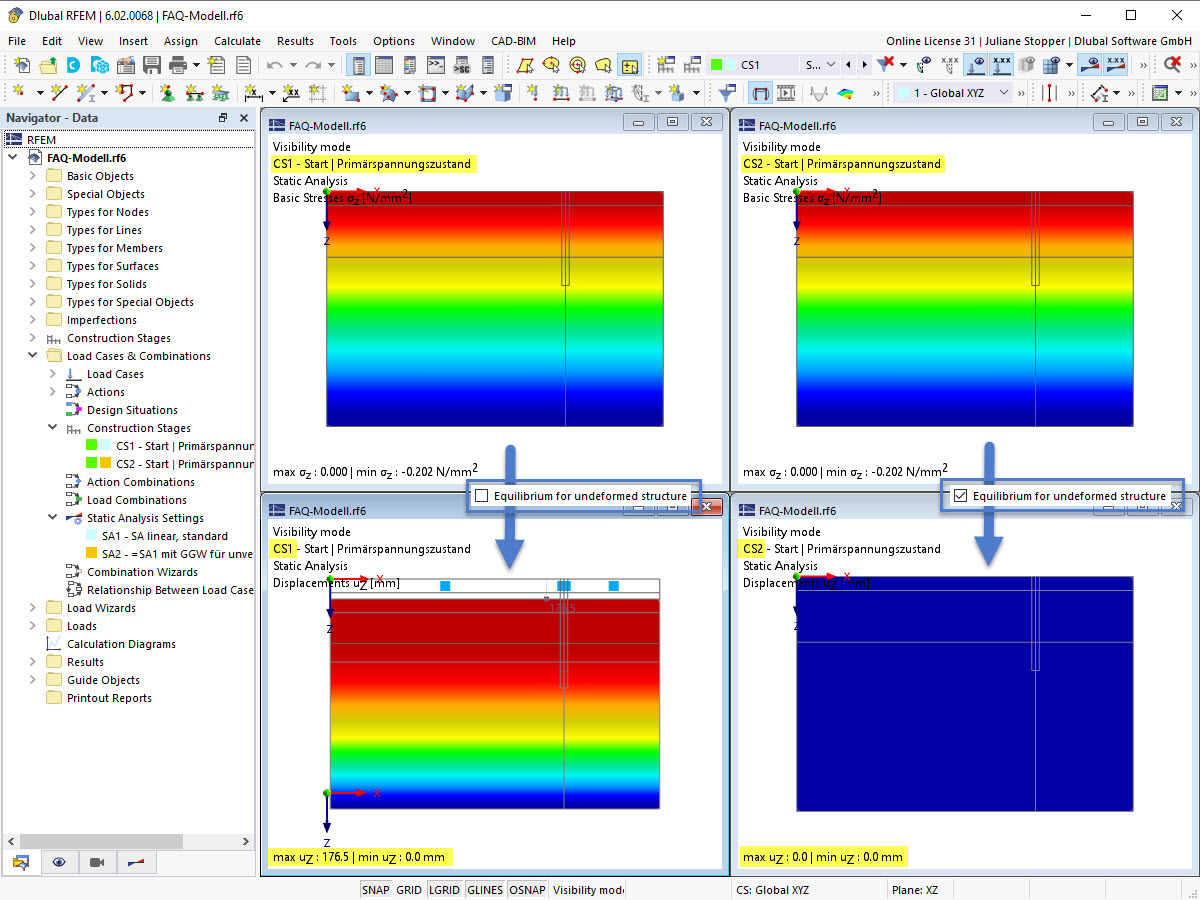Click the Save icon in the toolbar

coord(152,64)
